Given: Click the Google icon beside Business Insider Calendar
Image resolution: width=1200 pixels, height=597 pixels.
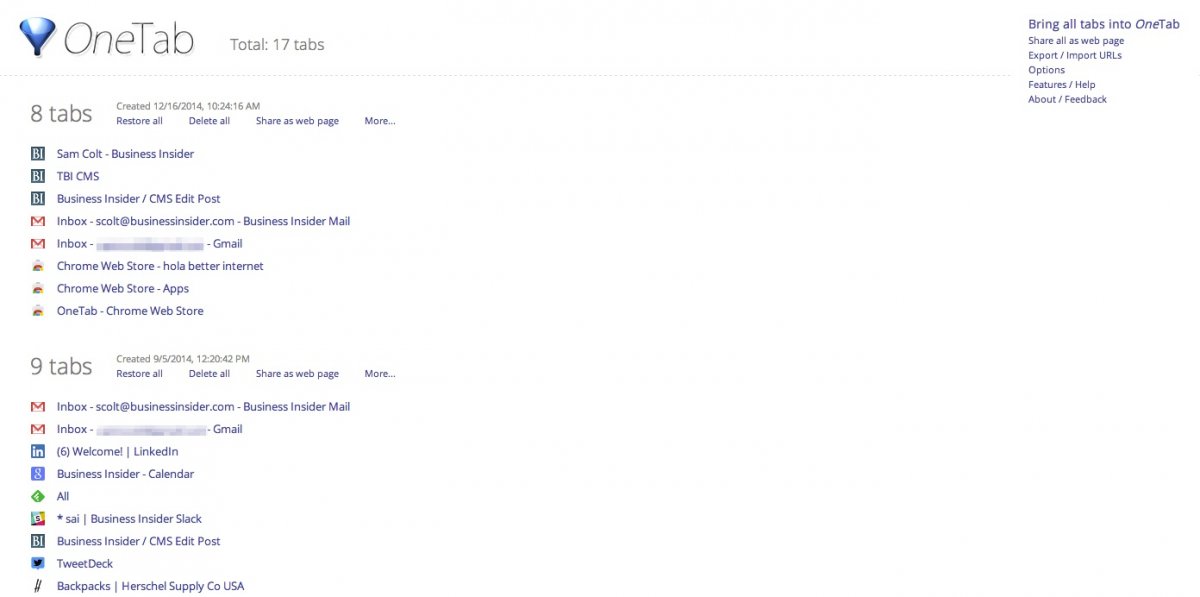Looking at the screenshot, I should click(38, 474).
